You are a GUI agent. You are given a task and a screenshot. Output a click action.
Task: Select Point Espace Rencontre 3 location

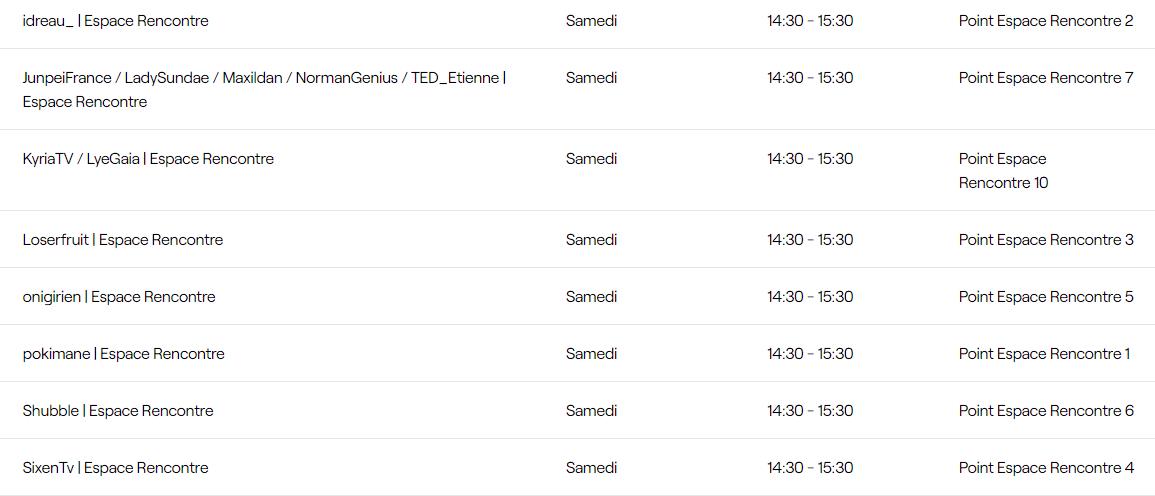click(1045, 240)
